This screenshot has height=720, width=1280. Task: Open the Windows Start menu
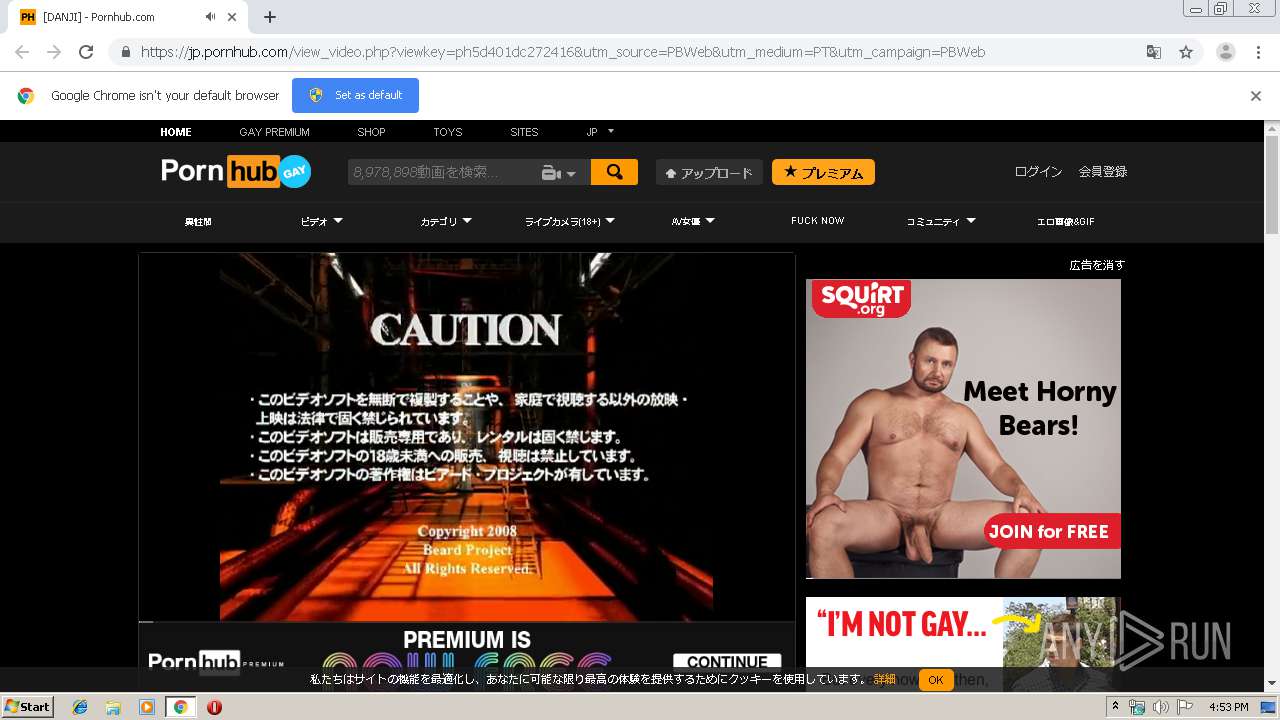pos(27,706)
